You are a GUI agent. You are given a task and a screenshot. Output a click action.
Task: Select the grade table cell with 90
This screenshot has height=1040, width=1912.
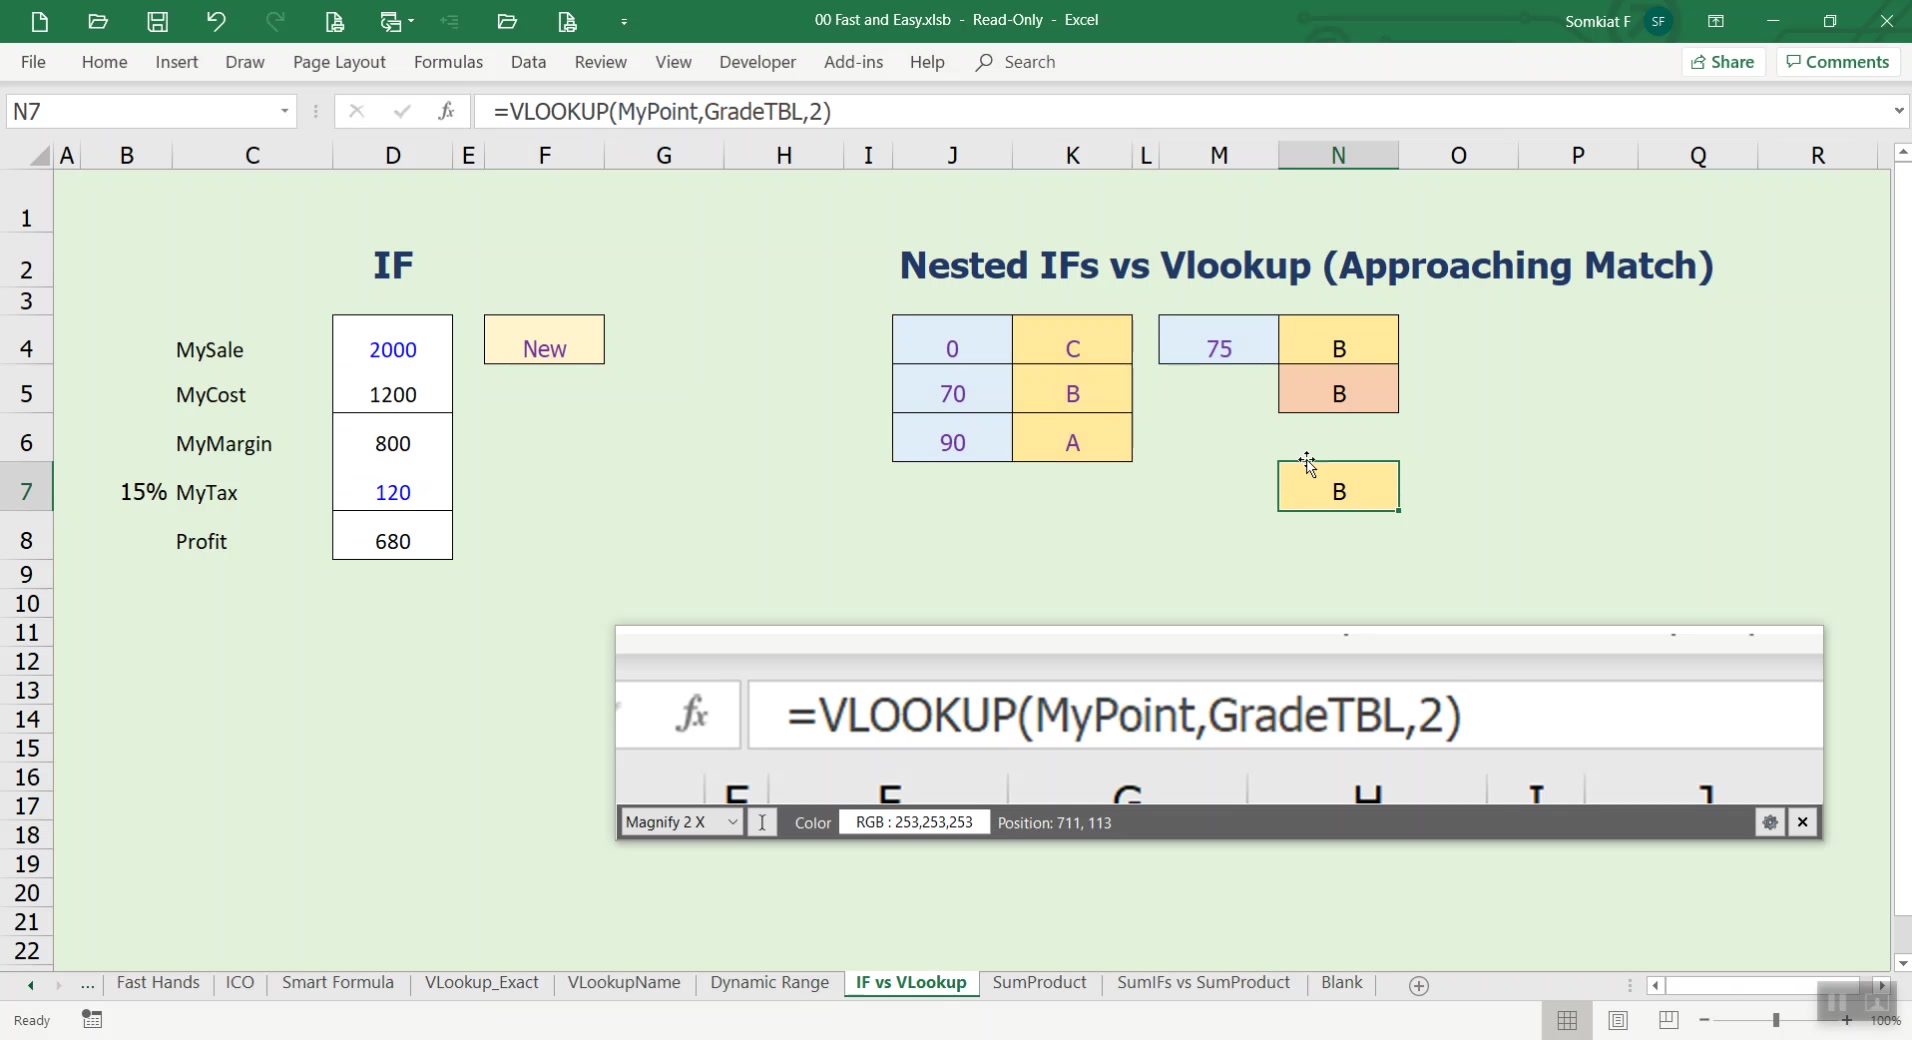(x=952, y=438)
